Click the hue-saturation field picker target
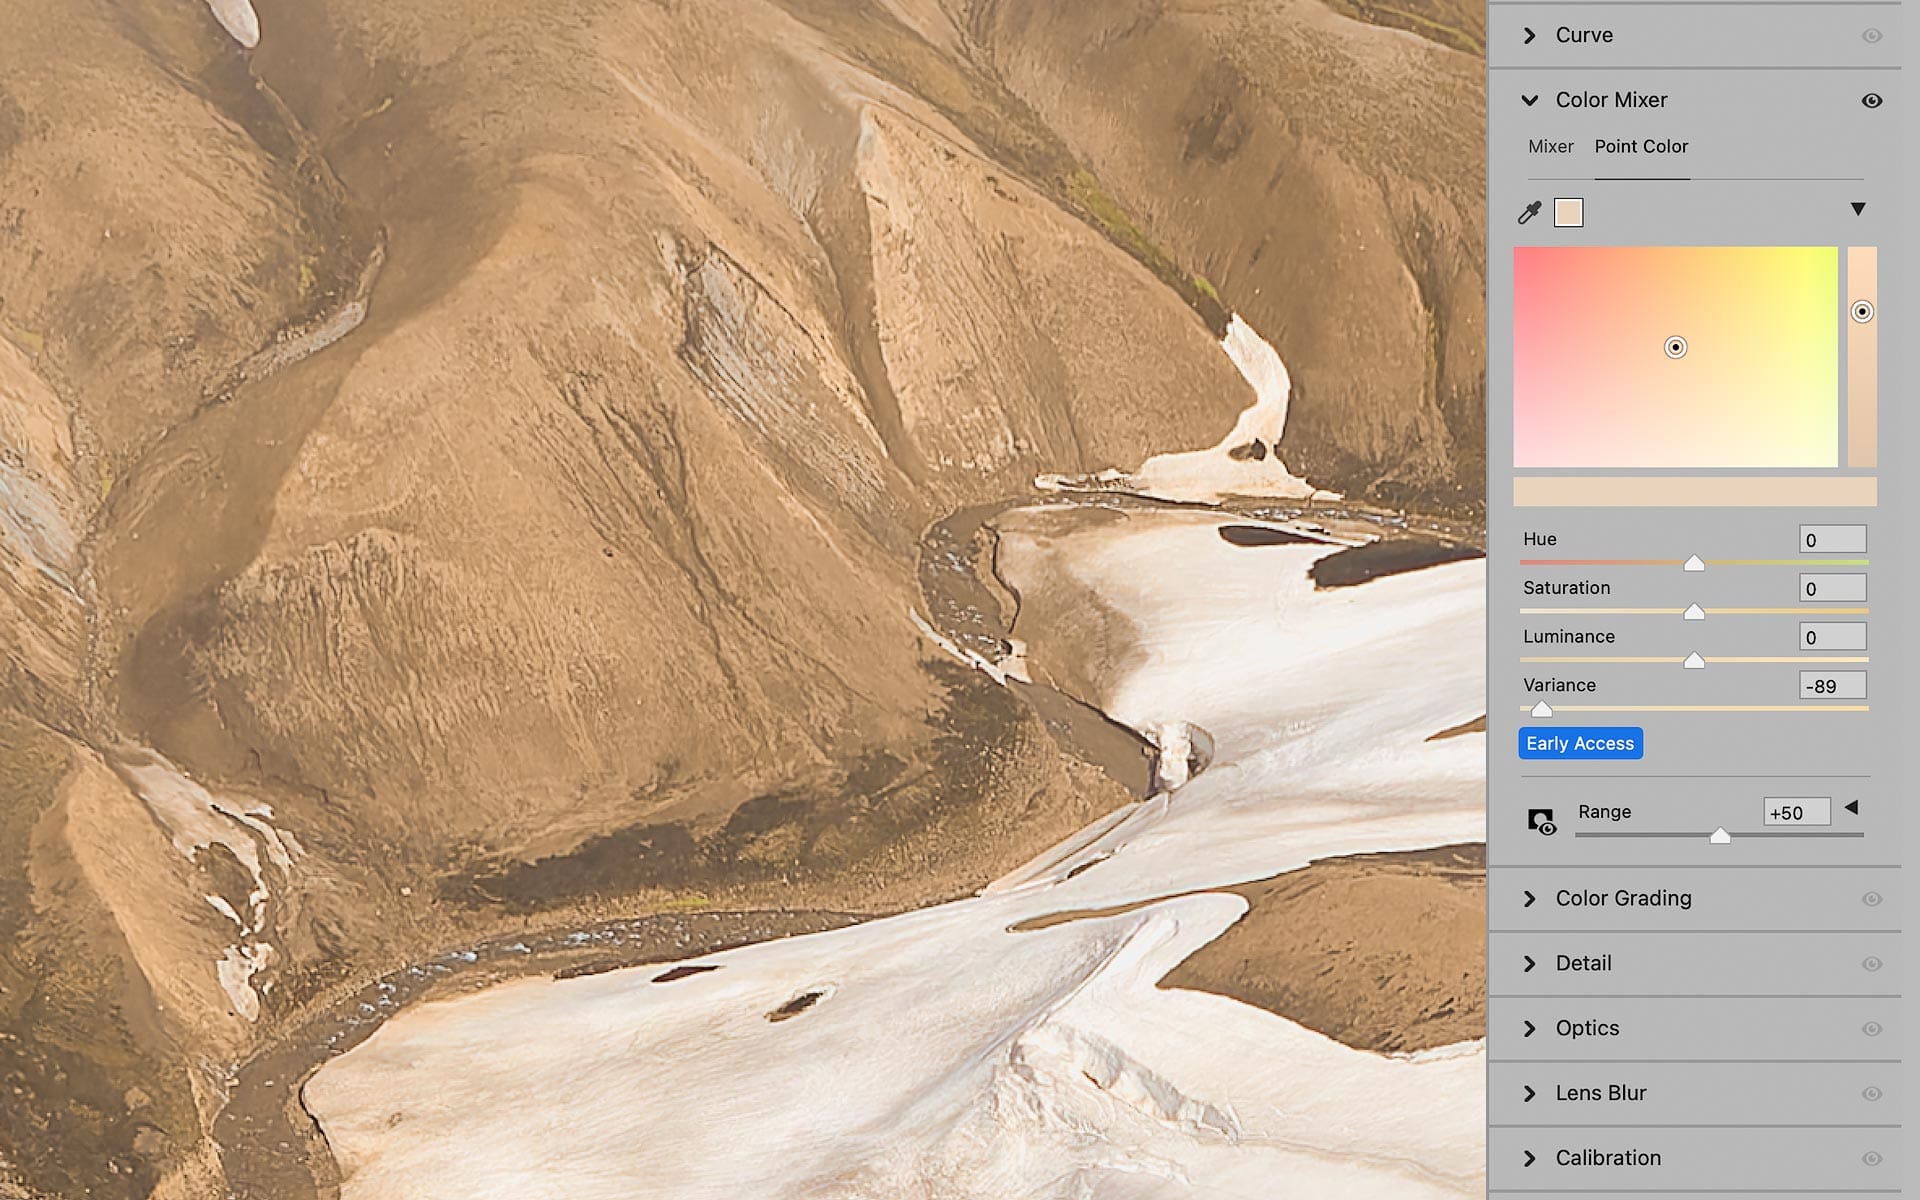The image size is (1920, 1200). 1675,347
